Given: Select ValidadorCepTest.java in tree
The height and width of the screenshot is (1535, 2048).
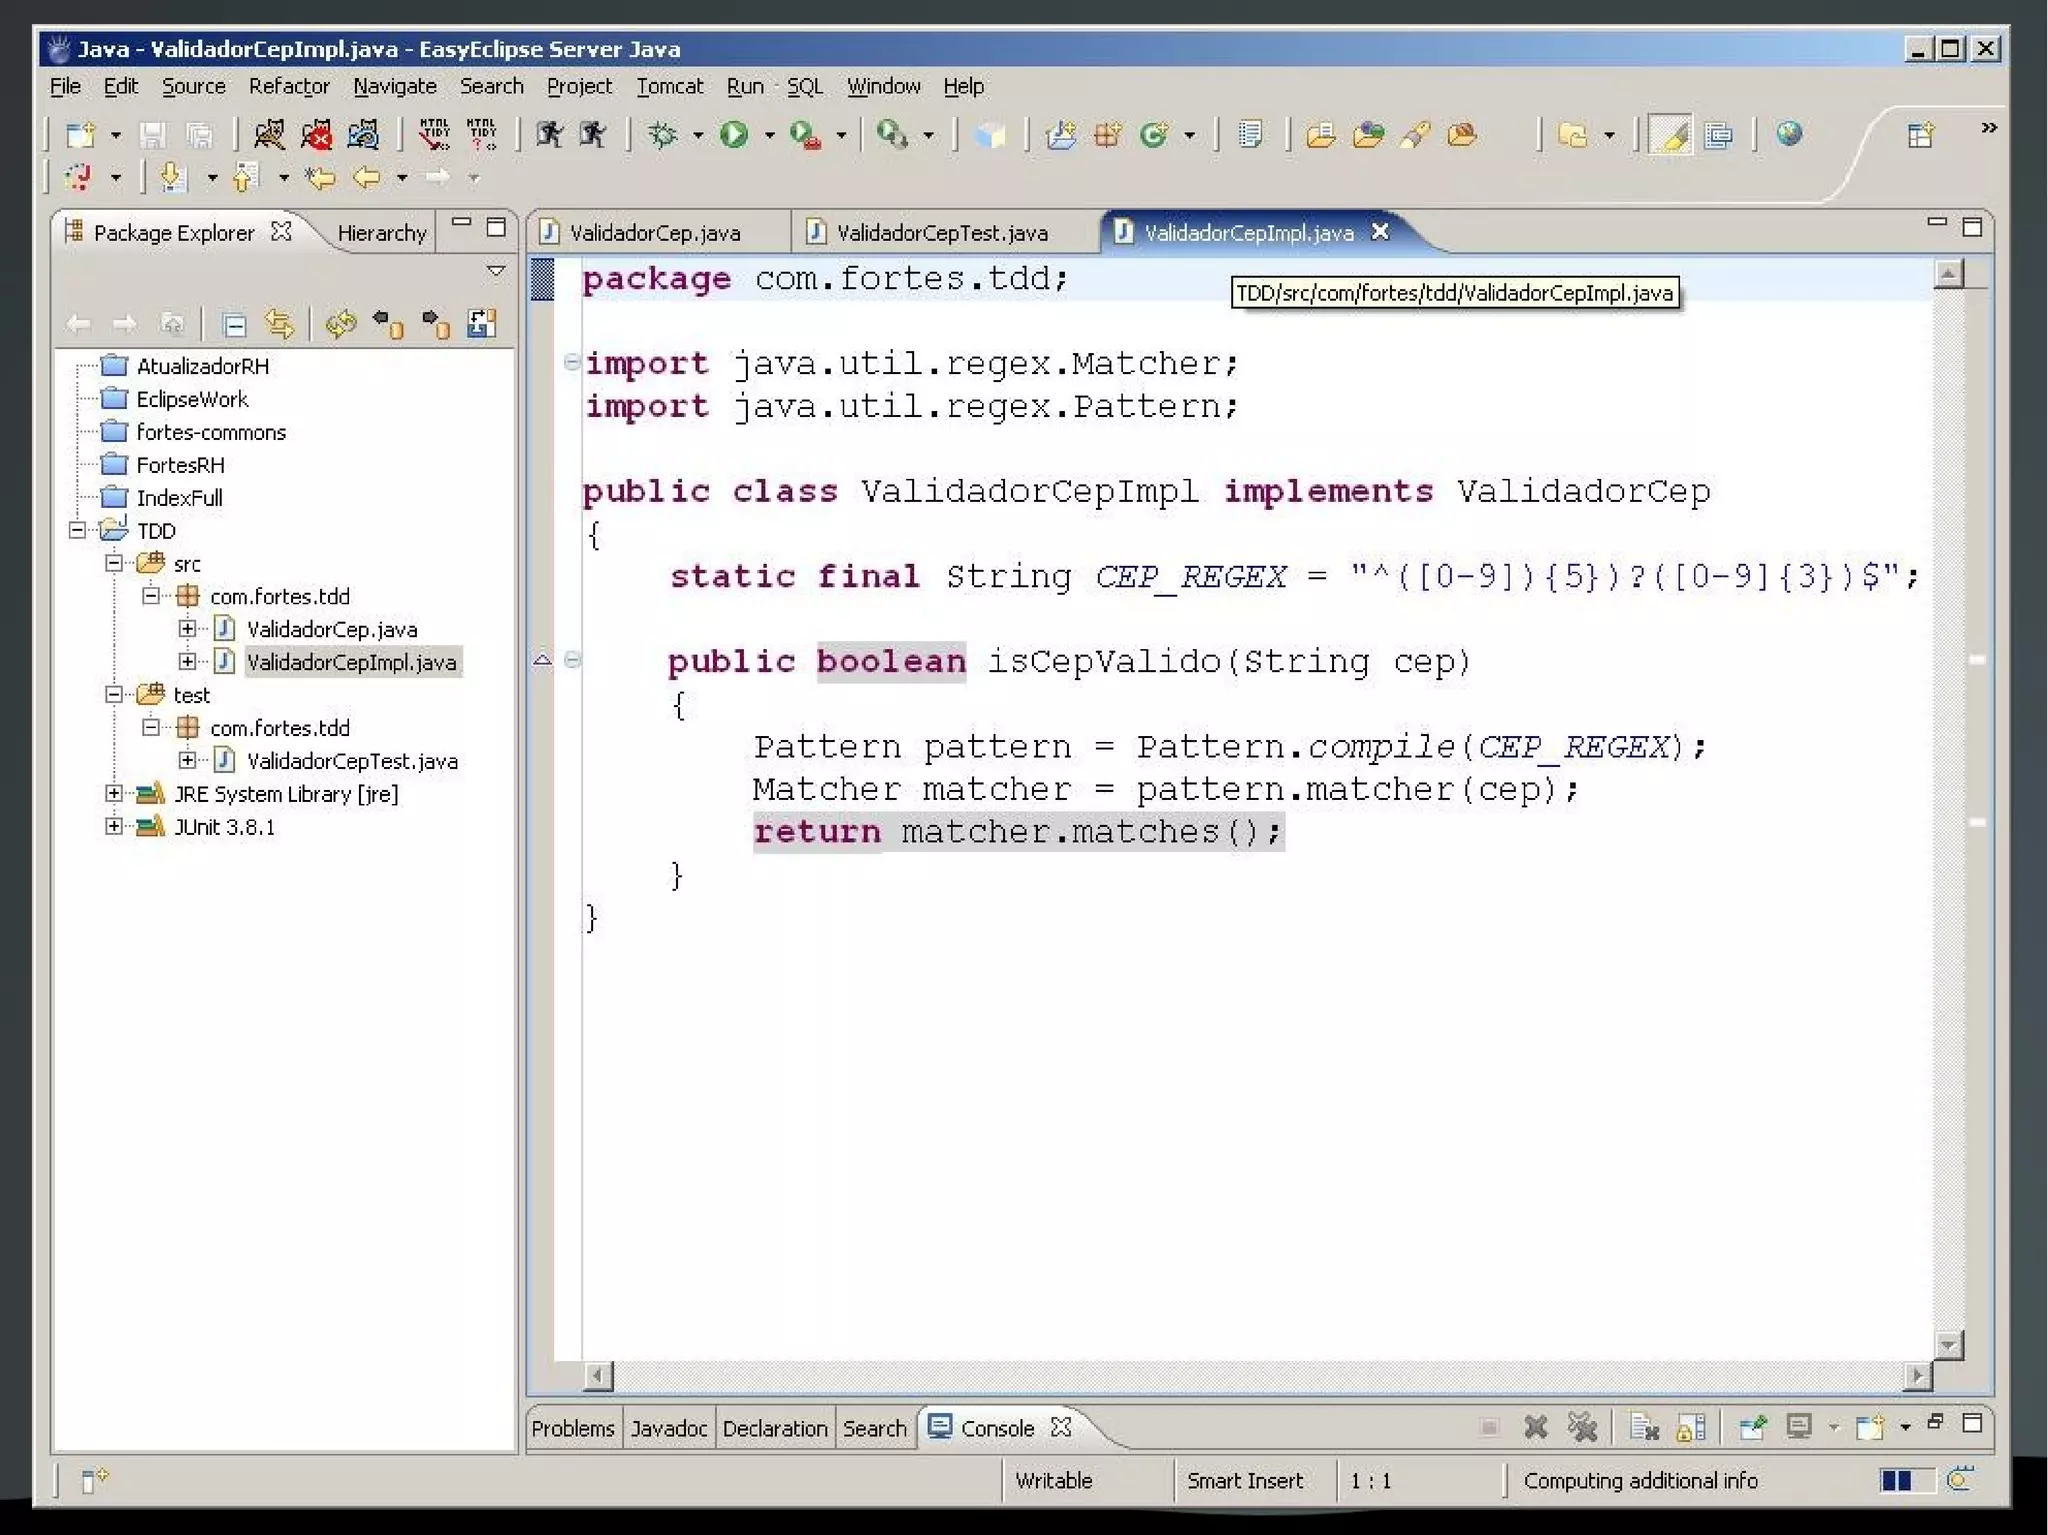Looking at the screenshot, I should tap(352, 761).
